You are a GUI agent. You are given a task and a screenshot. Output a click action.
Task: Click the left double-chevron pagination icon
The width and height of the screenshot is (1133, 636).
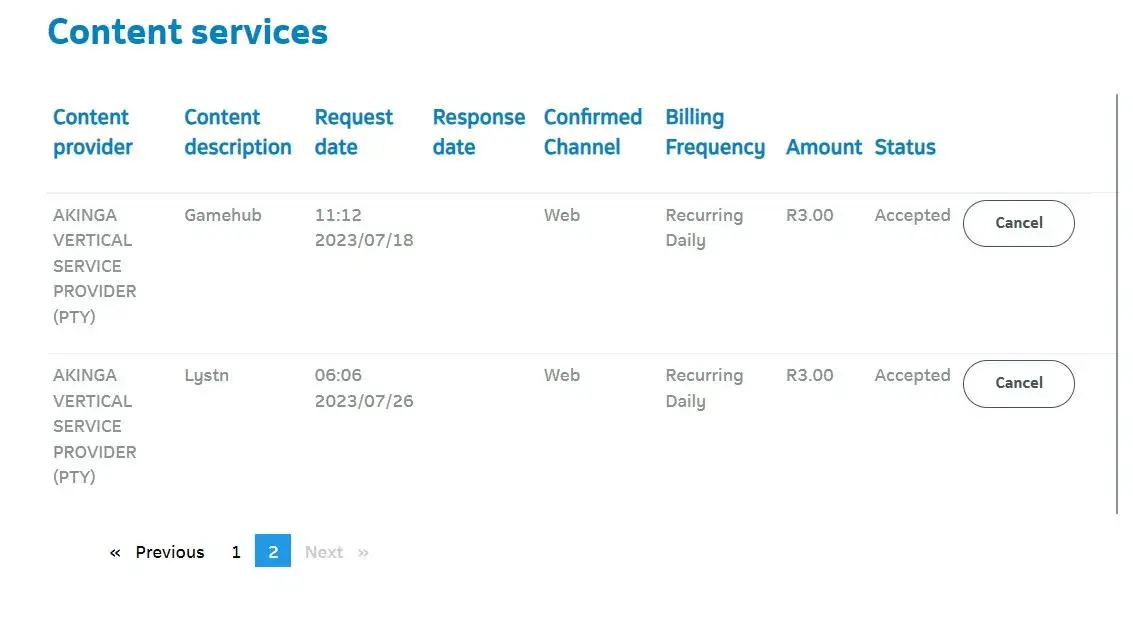pos(115,552)
